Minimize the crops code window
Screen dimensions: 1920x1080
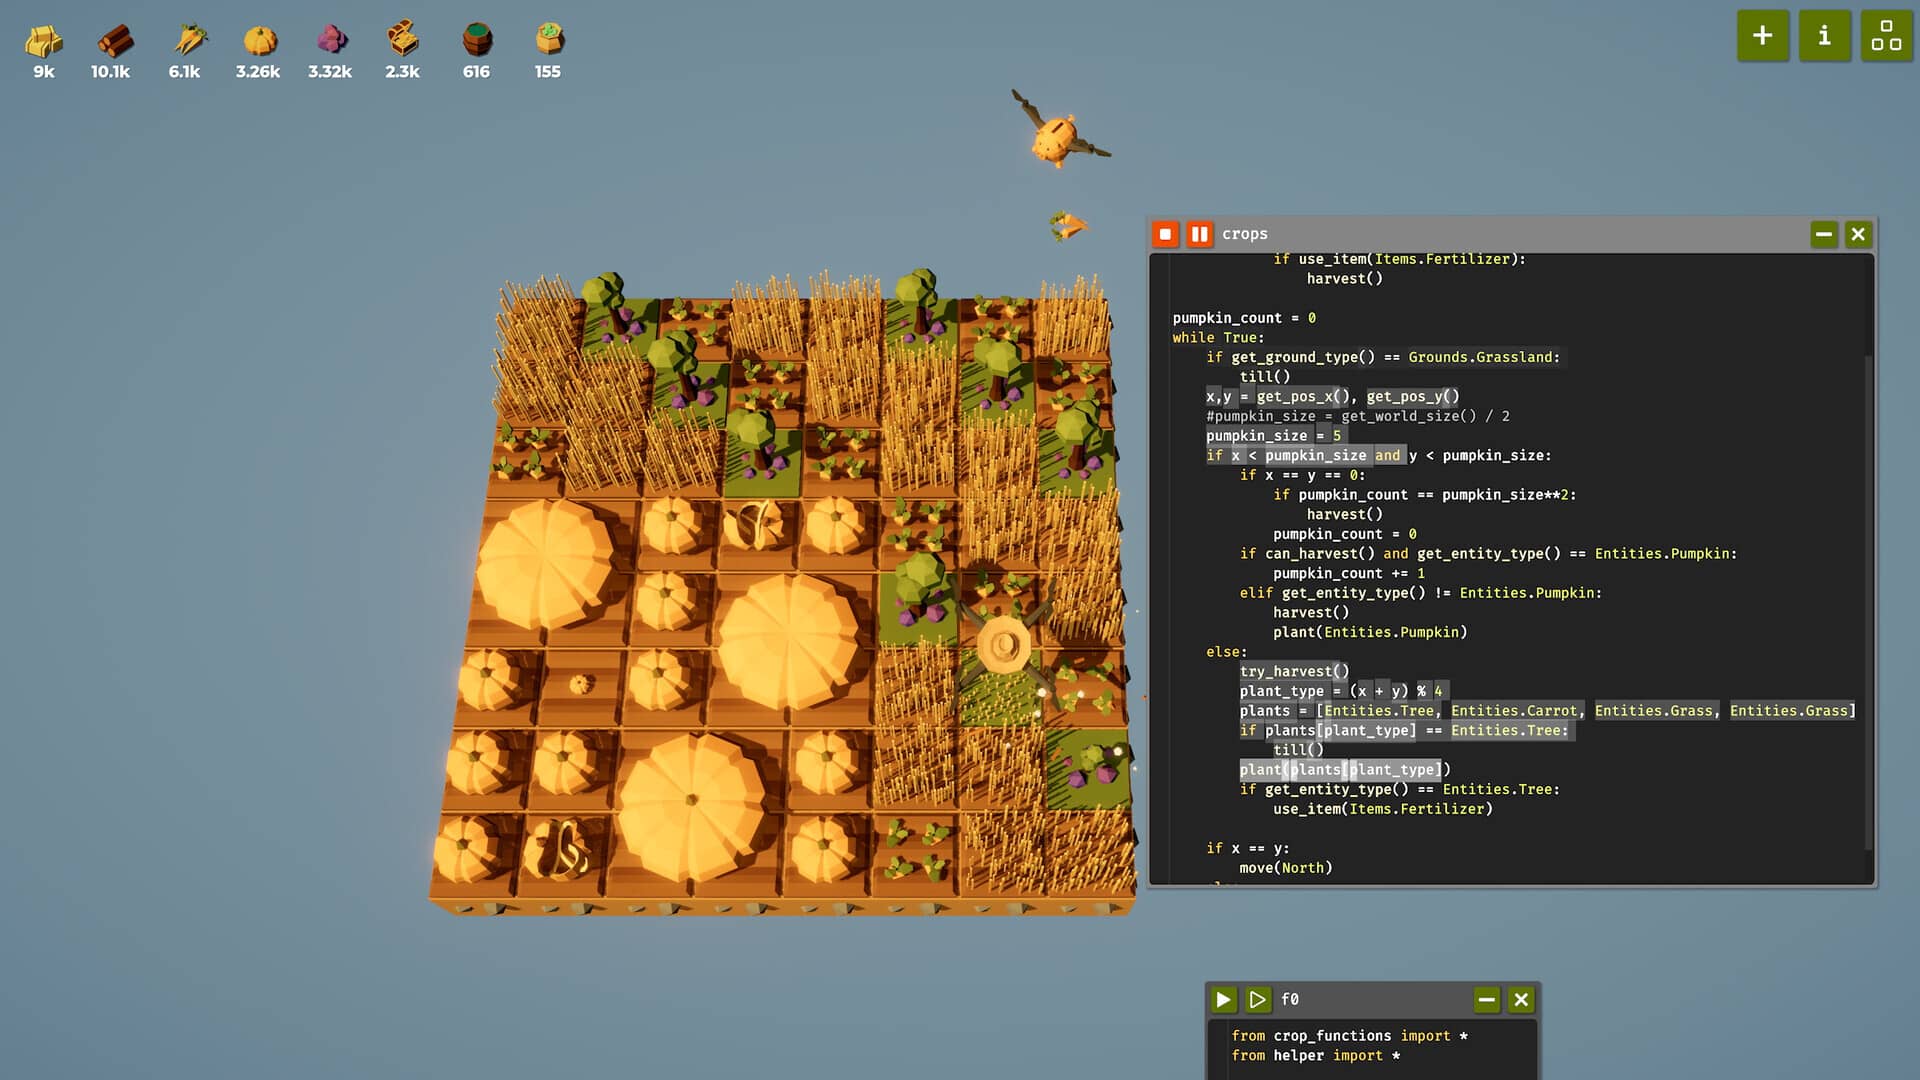1822,233
